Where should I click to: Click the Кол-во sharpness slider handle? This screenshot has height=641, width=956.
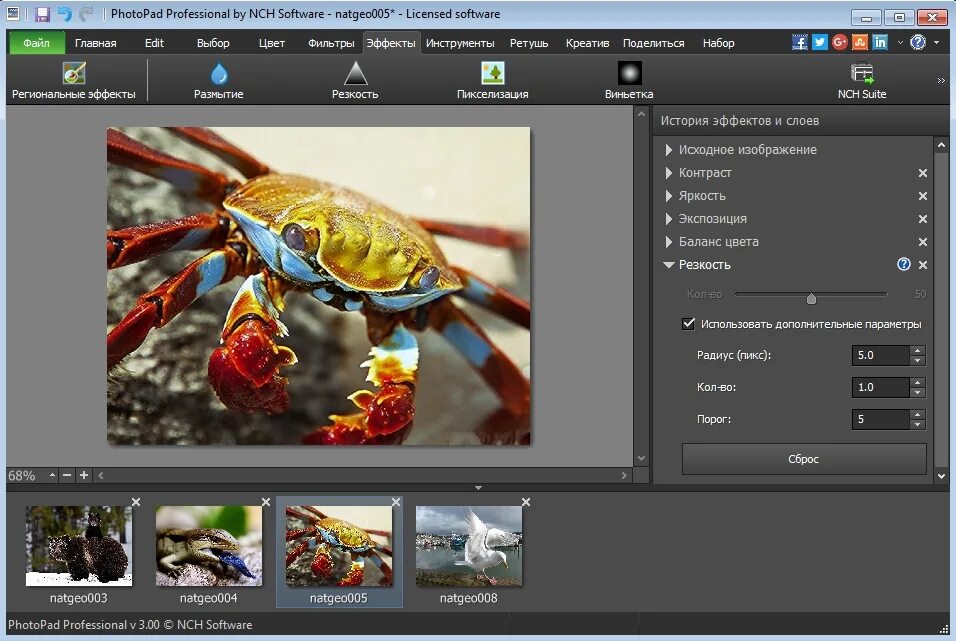tap(811, 297)
